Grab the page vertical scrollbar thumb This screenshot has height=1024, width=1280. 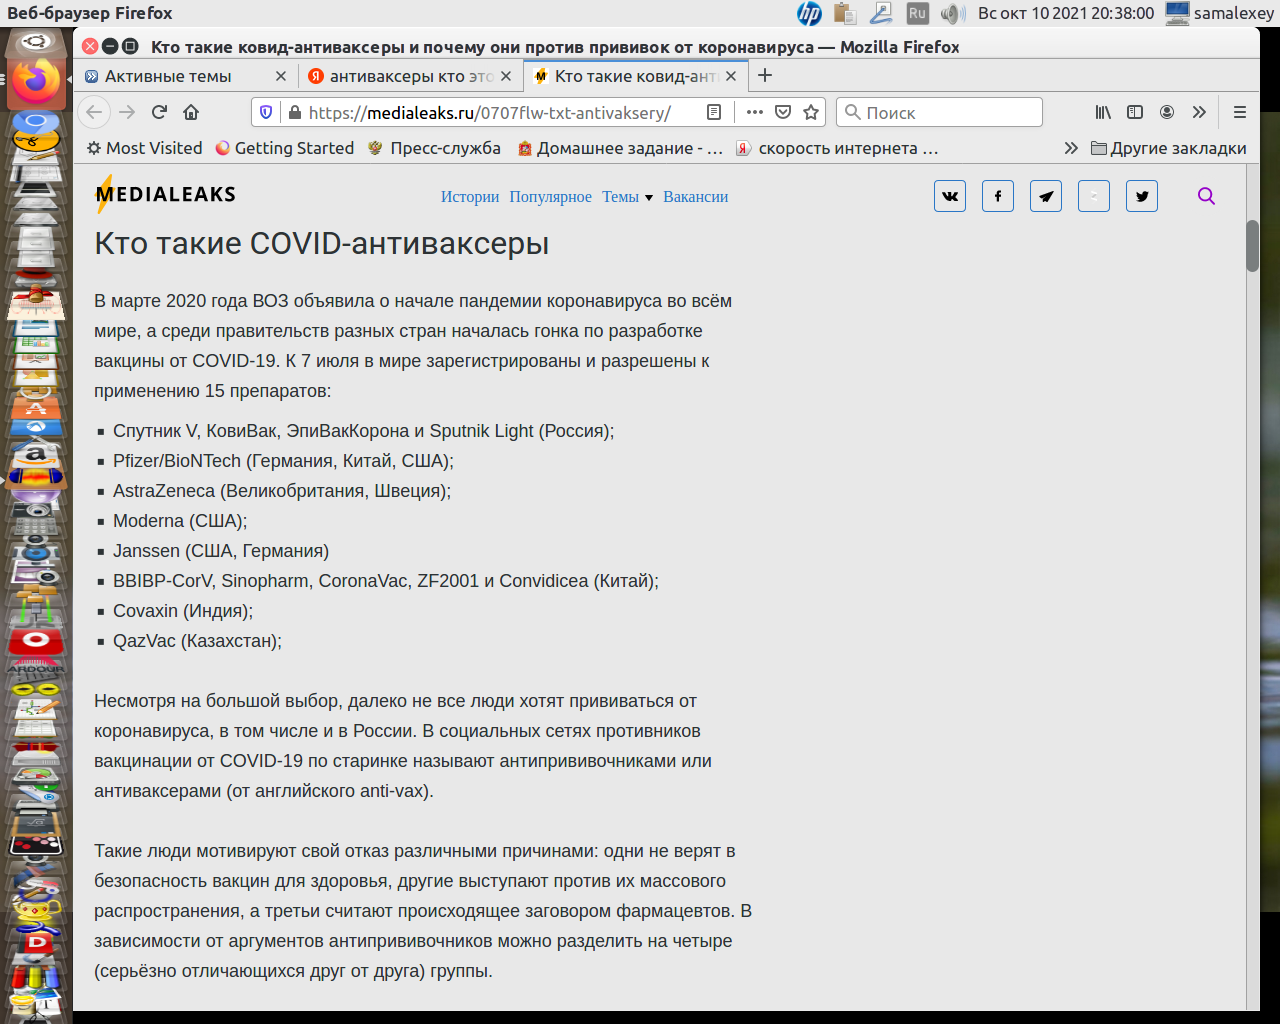1252,245
